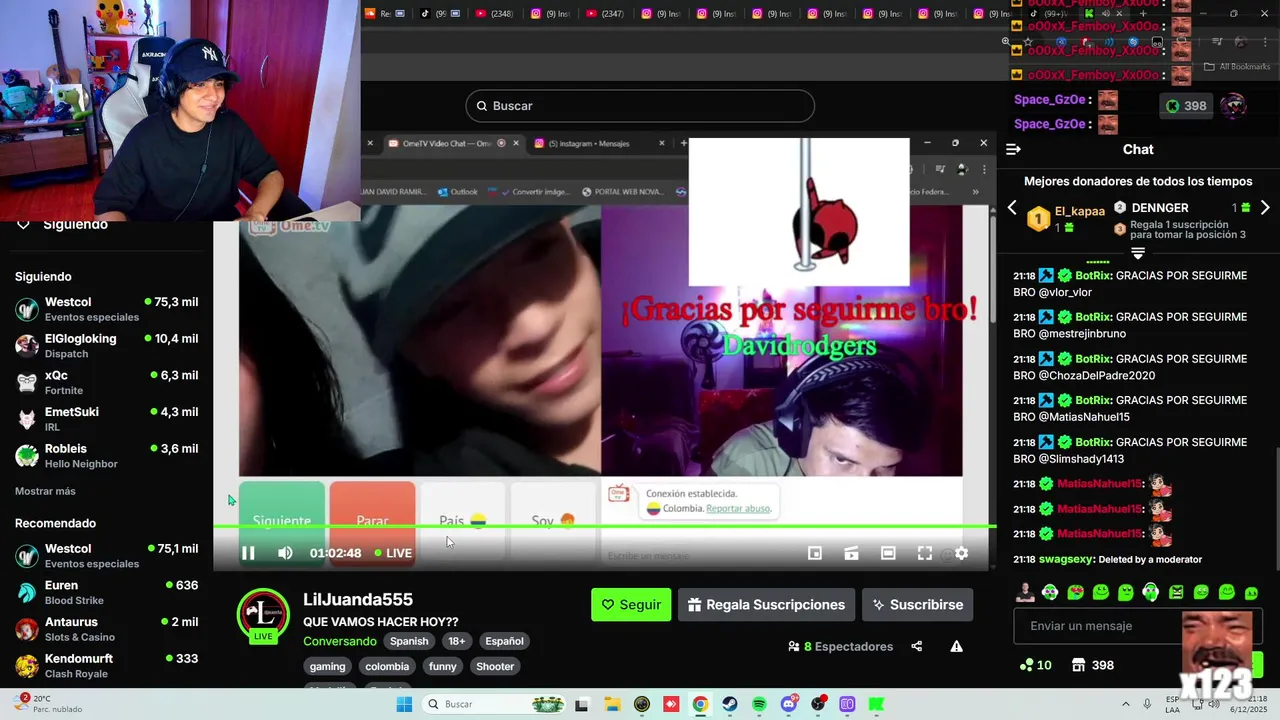The width and height of the screenshot is (1280, 720).
Task: Share stream via share icon
Action: [x=916, y=646]
